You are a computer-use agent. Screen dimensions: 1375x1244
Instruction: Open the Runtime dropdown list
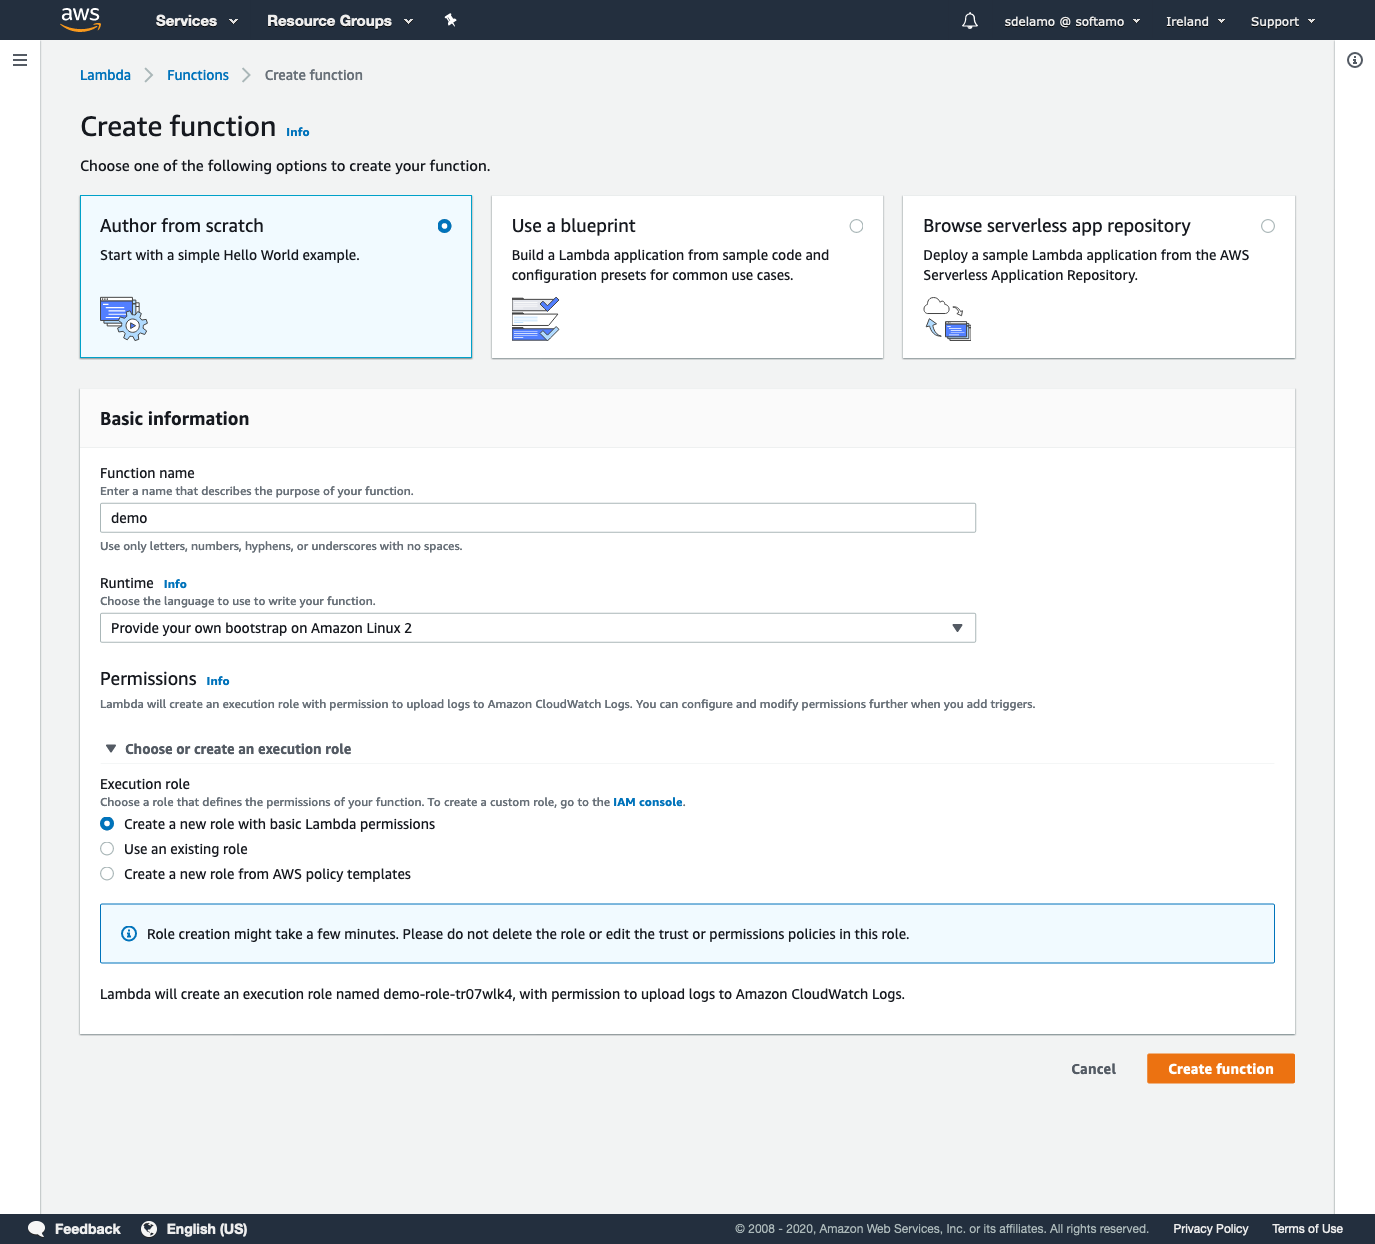click(x=537, y=628)
